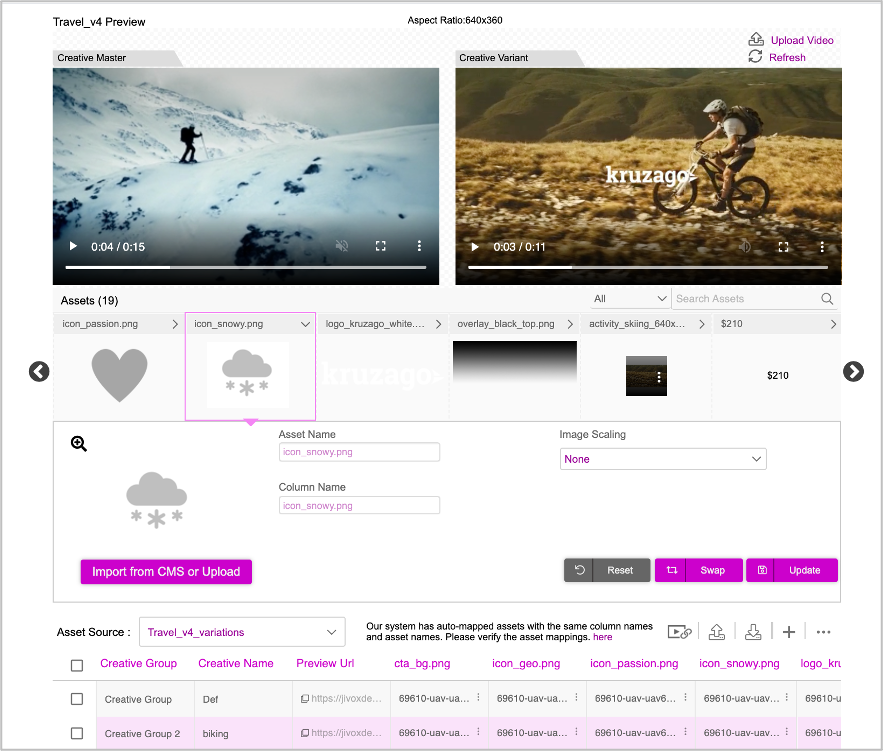Screen dimensions: 884x752
Task: Click the cta_bg.png column header
Action: point(422,663)
